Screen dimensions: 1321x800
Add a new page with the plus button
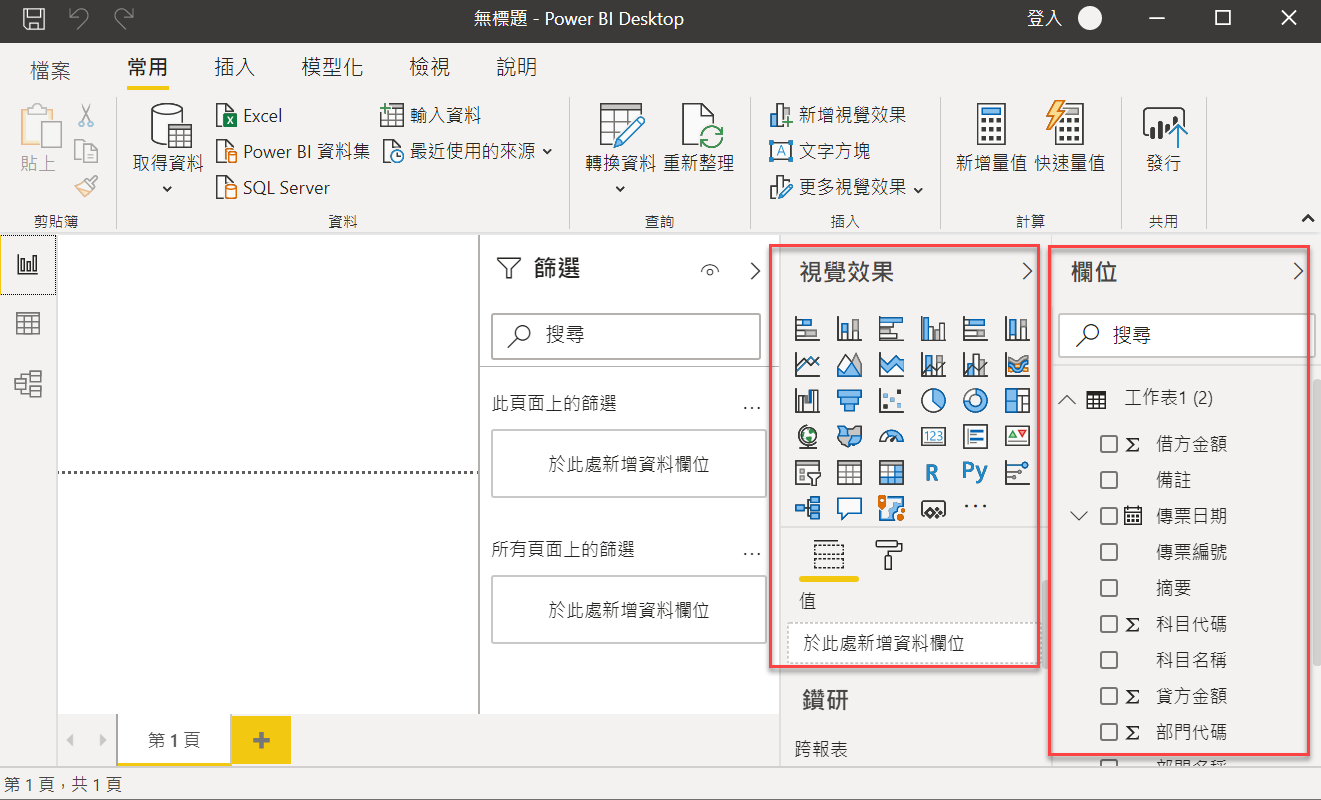[x=261, y=740]
